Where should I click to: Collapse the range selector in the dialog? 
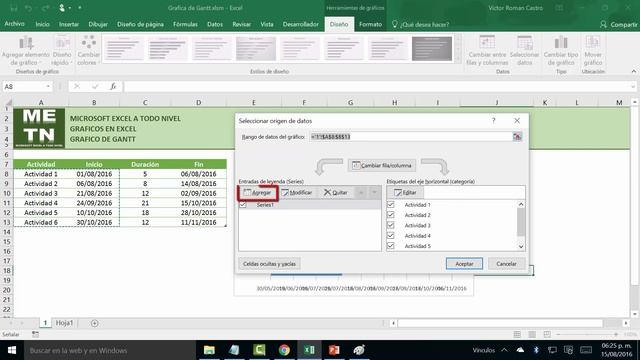[x=517, y=137]
